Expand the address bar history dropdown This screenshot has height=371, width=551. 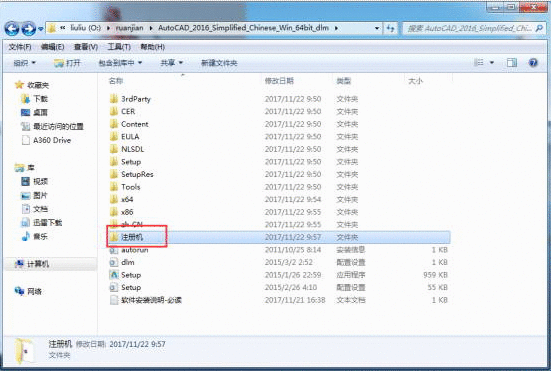[377, 28]
